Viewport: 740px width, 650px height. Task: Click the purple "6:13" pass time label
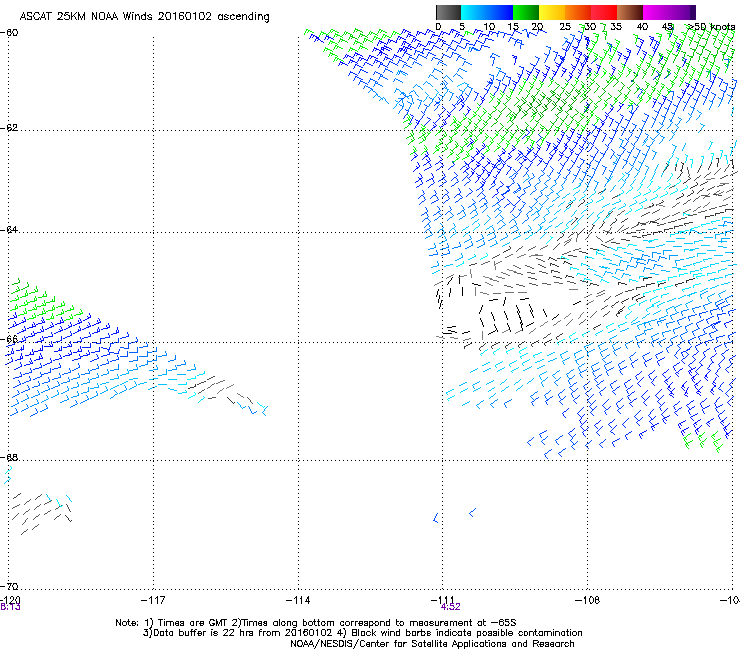(x=10, y=607)
